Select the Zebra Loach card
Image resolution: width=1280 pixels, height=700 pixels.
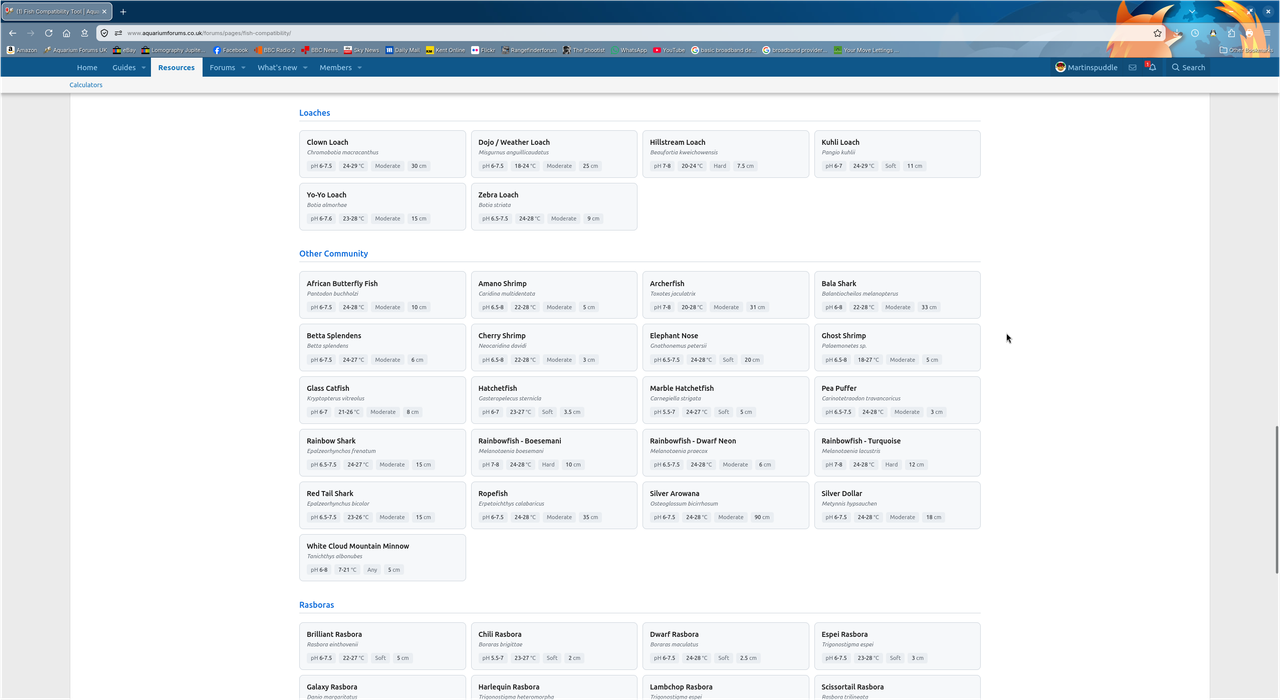(x=554, y=206)
